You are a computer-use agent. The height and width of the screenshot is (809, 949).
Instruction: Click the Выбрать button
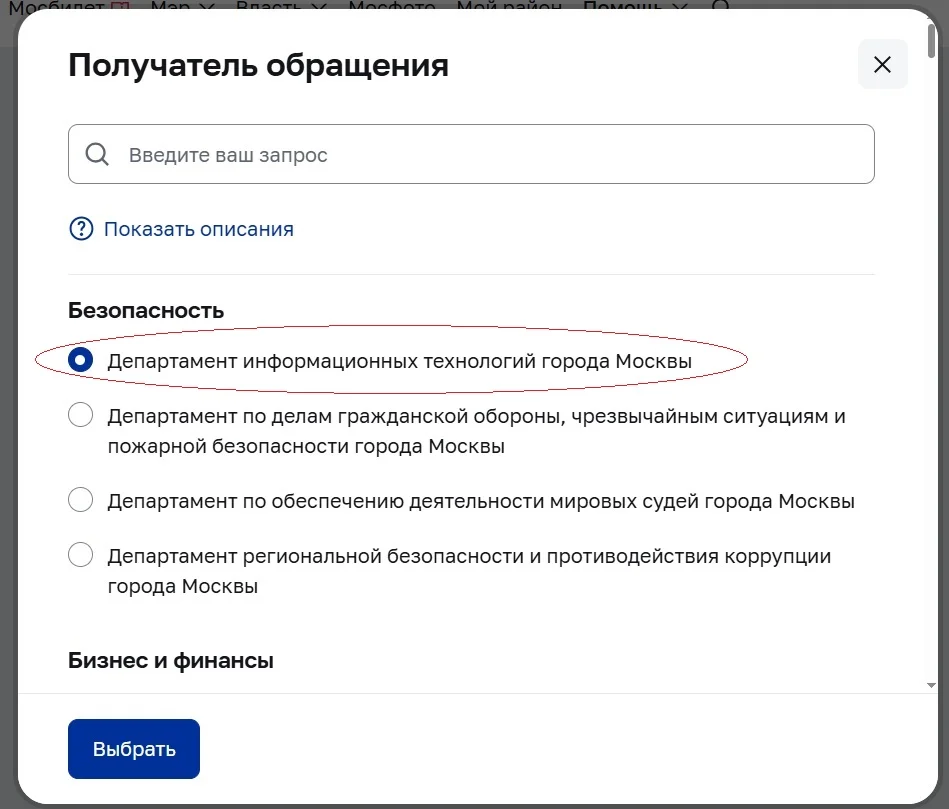point(134,749)
